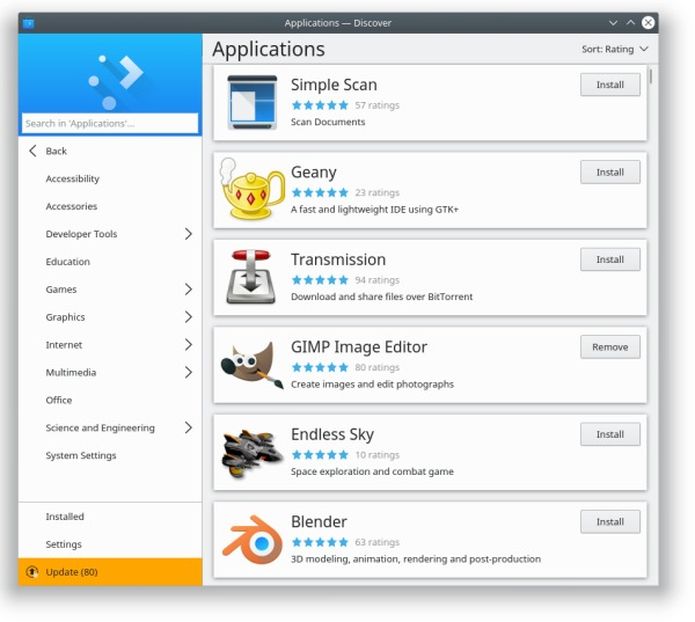The height and width of the screenshot is (622, 695).
Task: Install Blender
Action: tap(610, 522)
